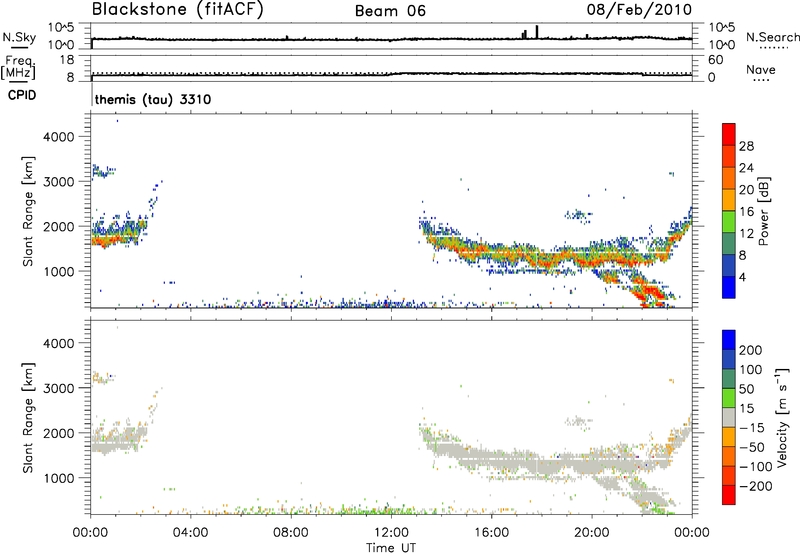Image resolution: width=800 pixels, height=554 pixels.
Task: Select the '3000' tick in the power panel
Action: tap(59, 182)
